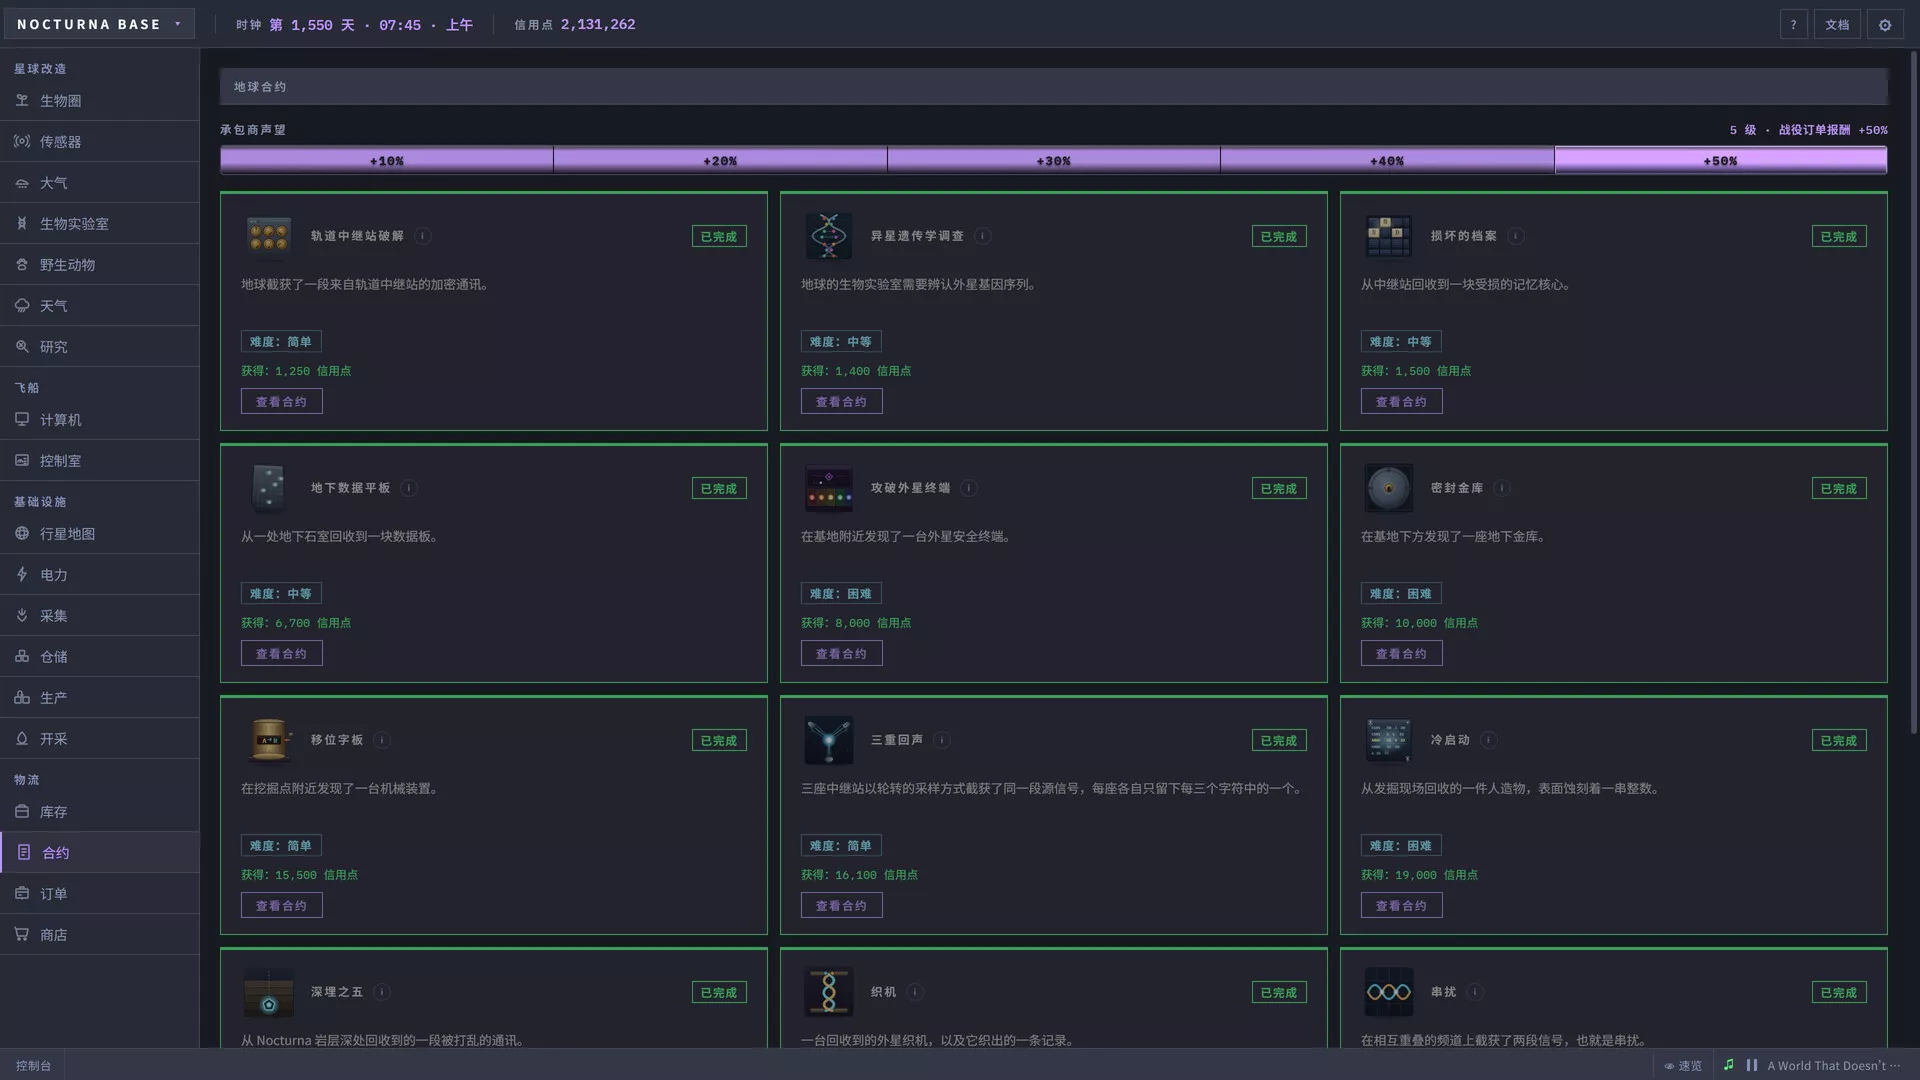The image size is (1920, 1080).
Task: Click the +10% reputation bar segment
Action: pos(387,160)
